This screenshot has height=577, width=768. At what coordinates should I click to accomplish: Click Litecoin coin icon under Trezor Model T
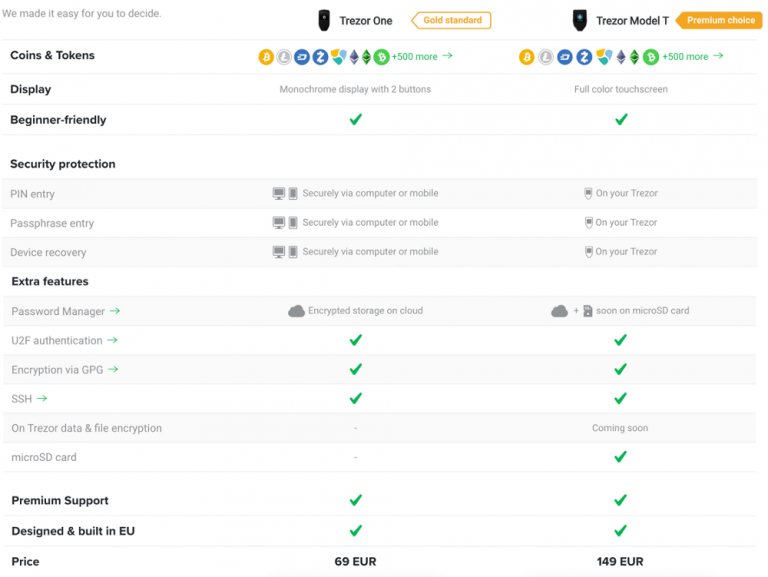click(x=546, y=57)
